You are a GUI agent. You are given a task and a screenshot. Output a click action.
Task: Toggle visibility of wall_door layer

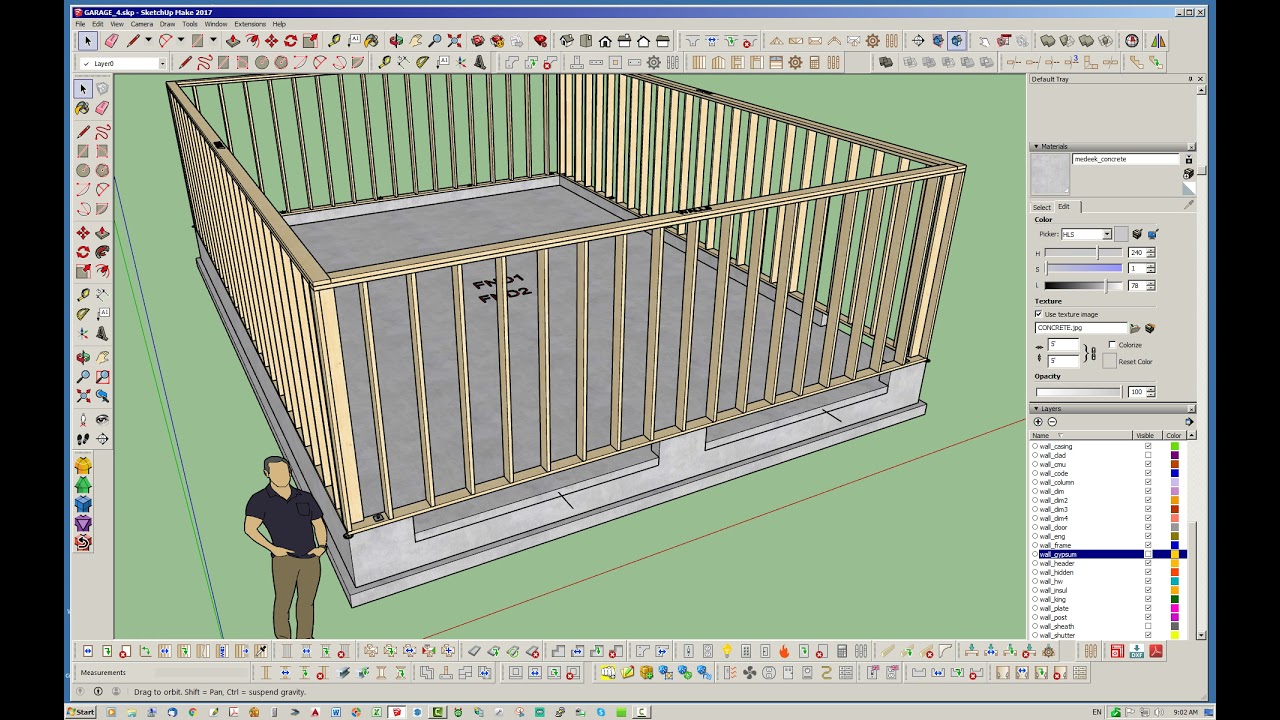[1148, 527]
